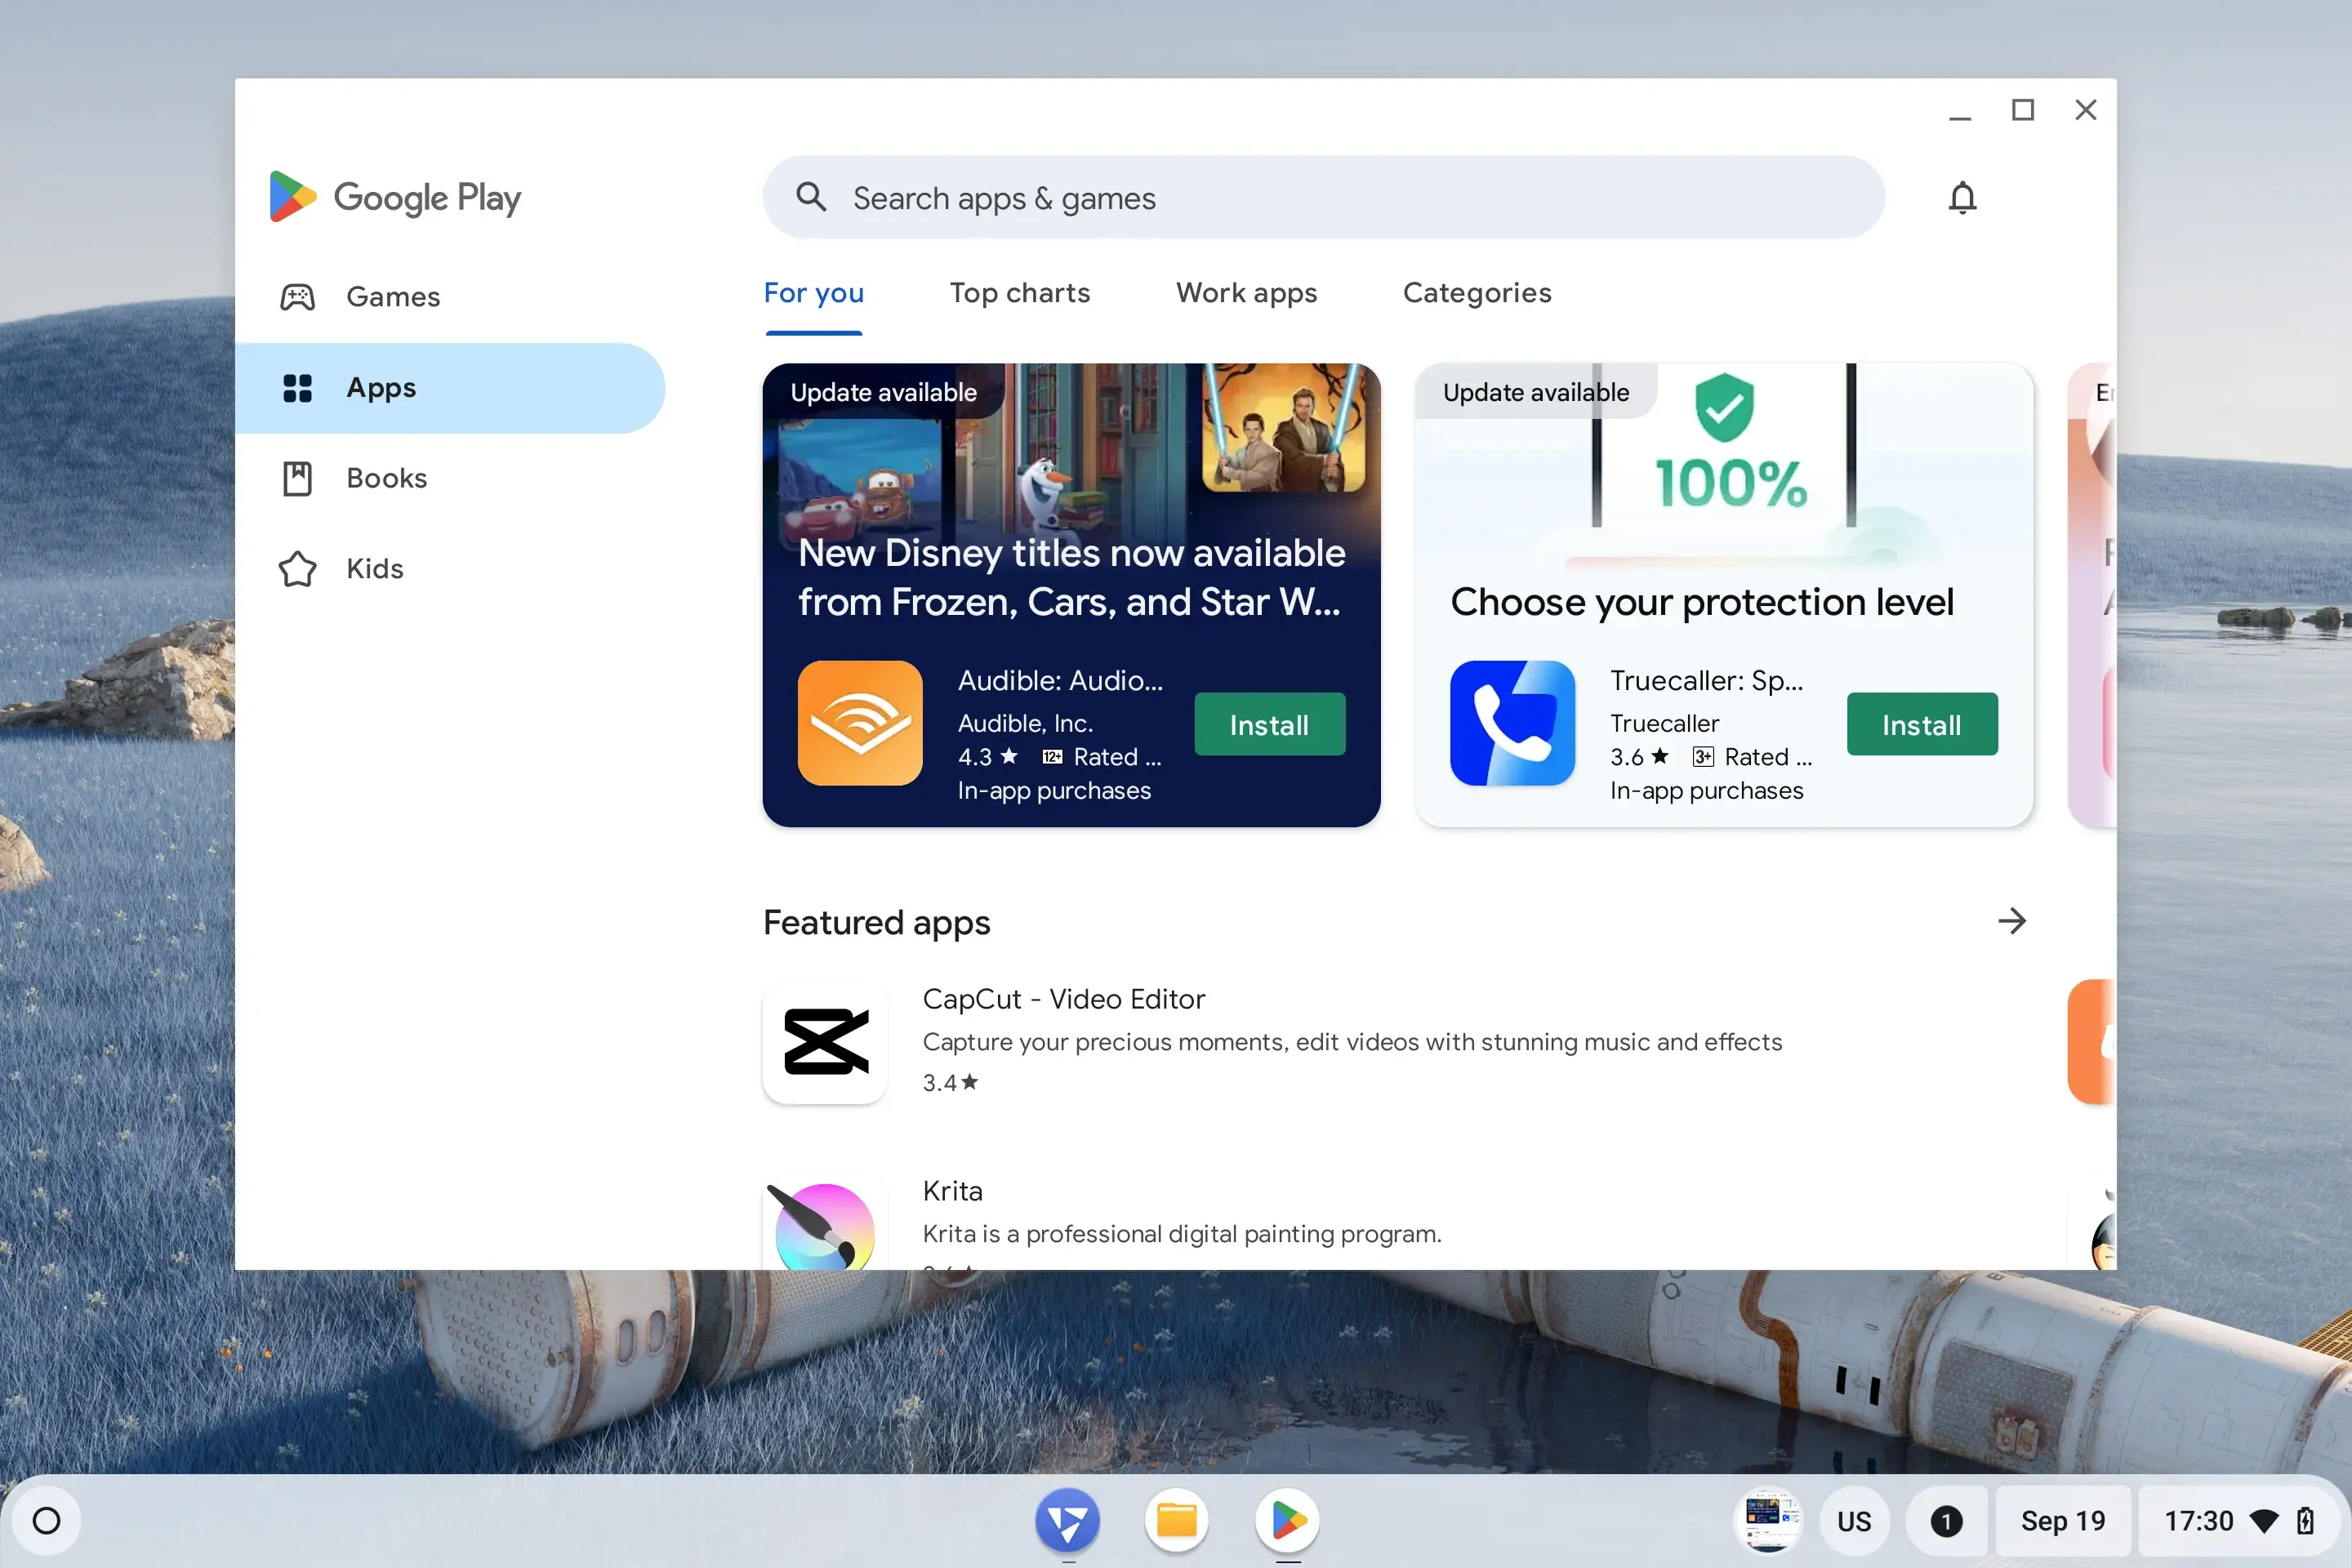Open the 17:30 status tray
Screen dimensions: 2352x1568
pos(2241,1521)
